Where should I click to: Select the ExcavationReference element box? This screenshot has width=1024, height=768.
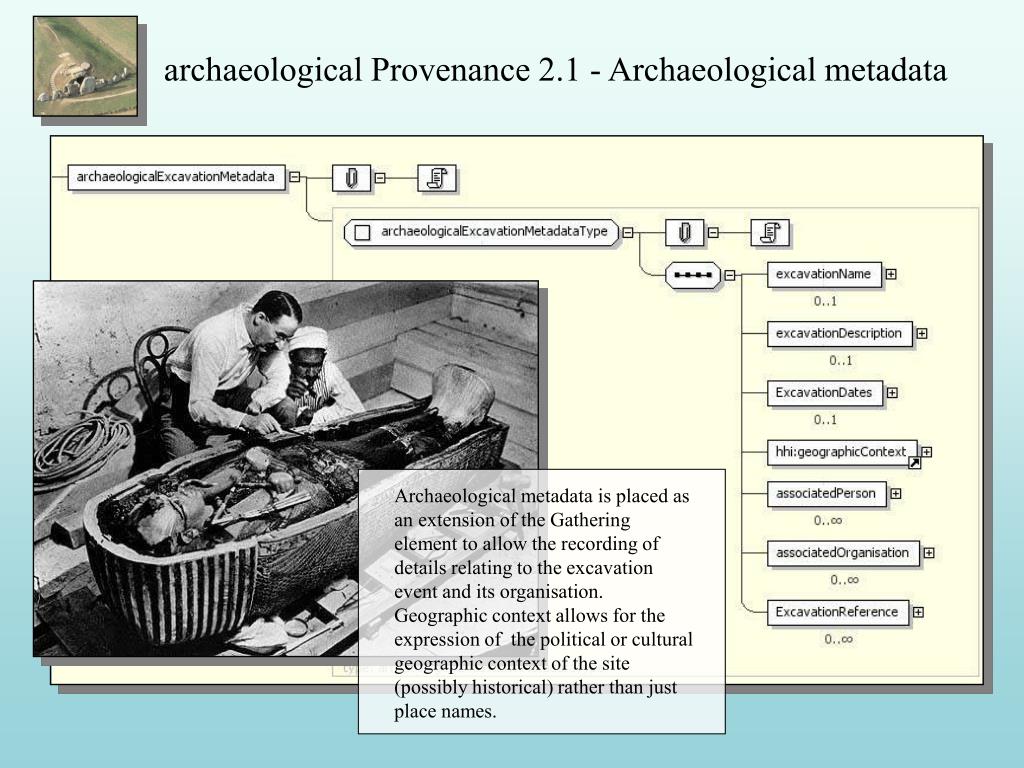click(838, 612)
